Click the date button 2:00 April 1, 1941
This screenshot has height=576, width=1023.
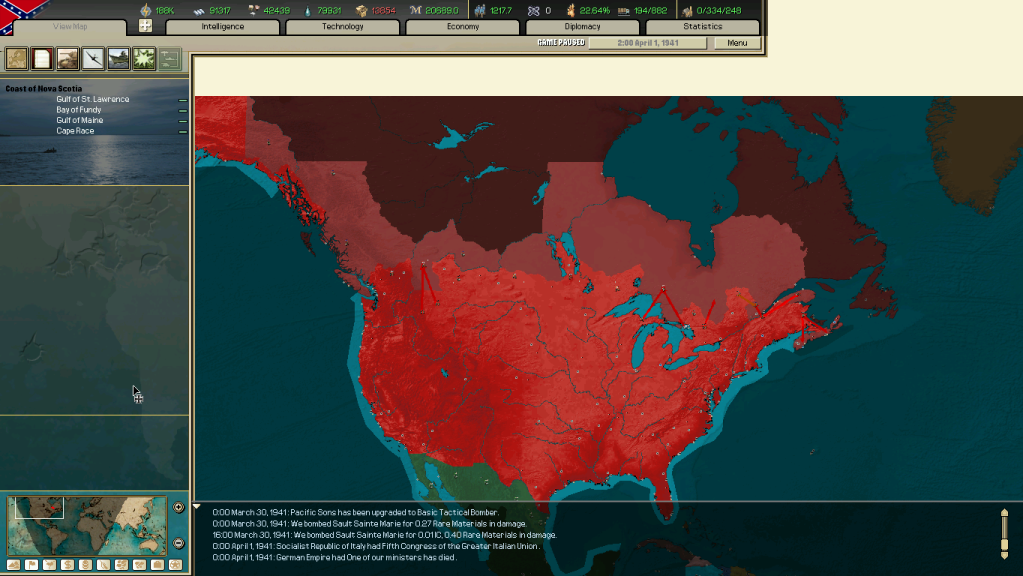[x=648, y=43]
